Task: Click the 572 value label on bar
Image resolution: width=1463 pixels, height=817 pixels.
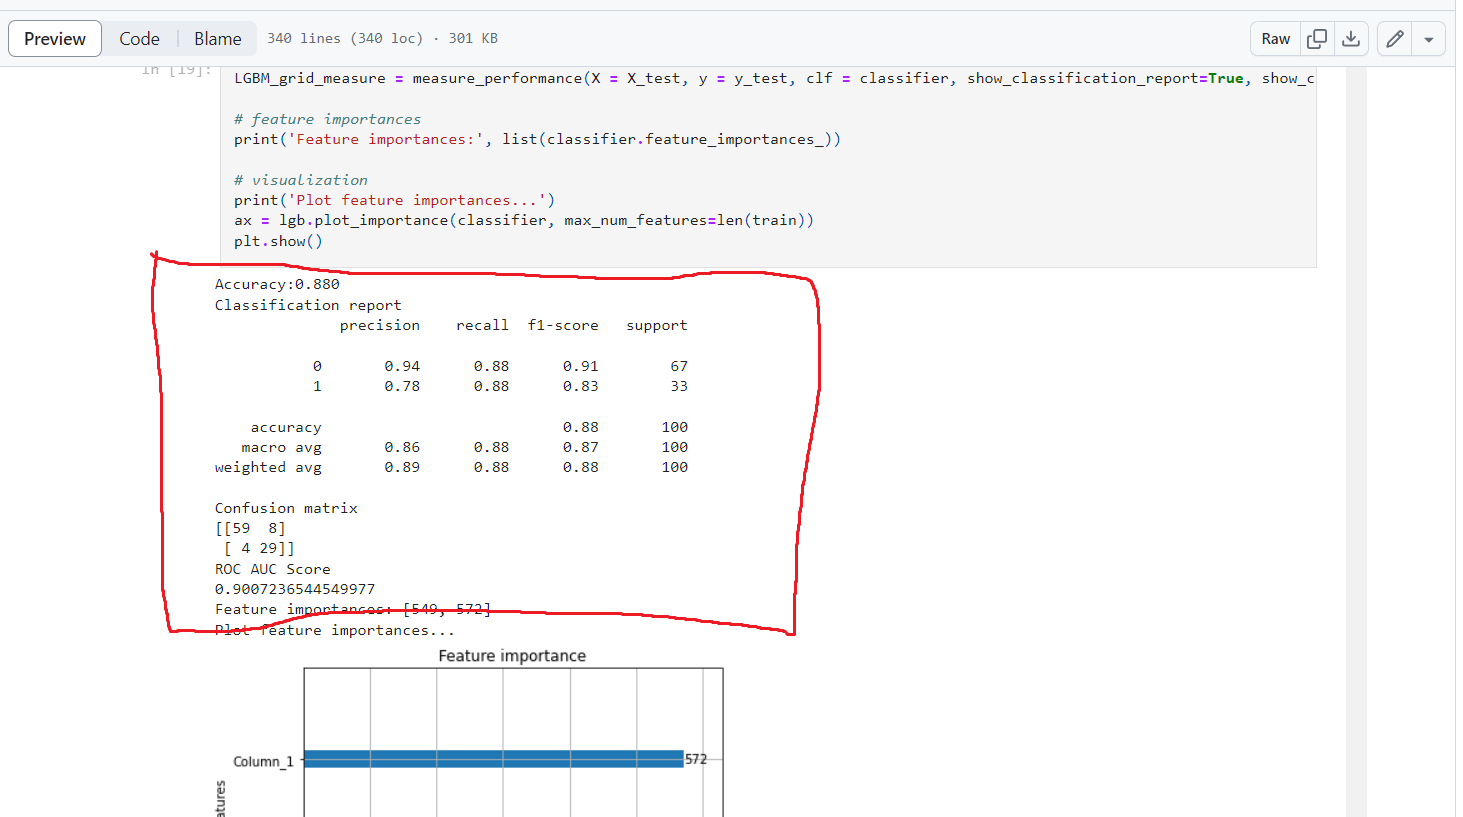Action: pos(696,760)
